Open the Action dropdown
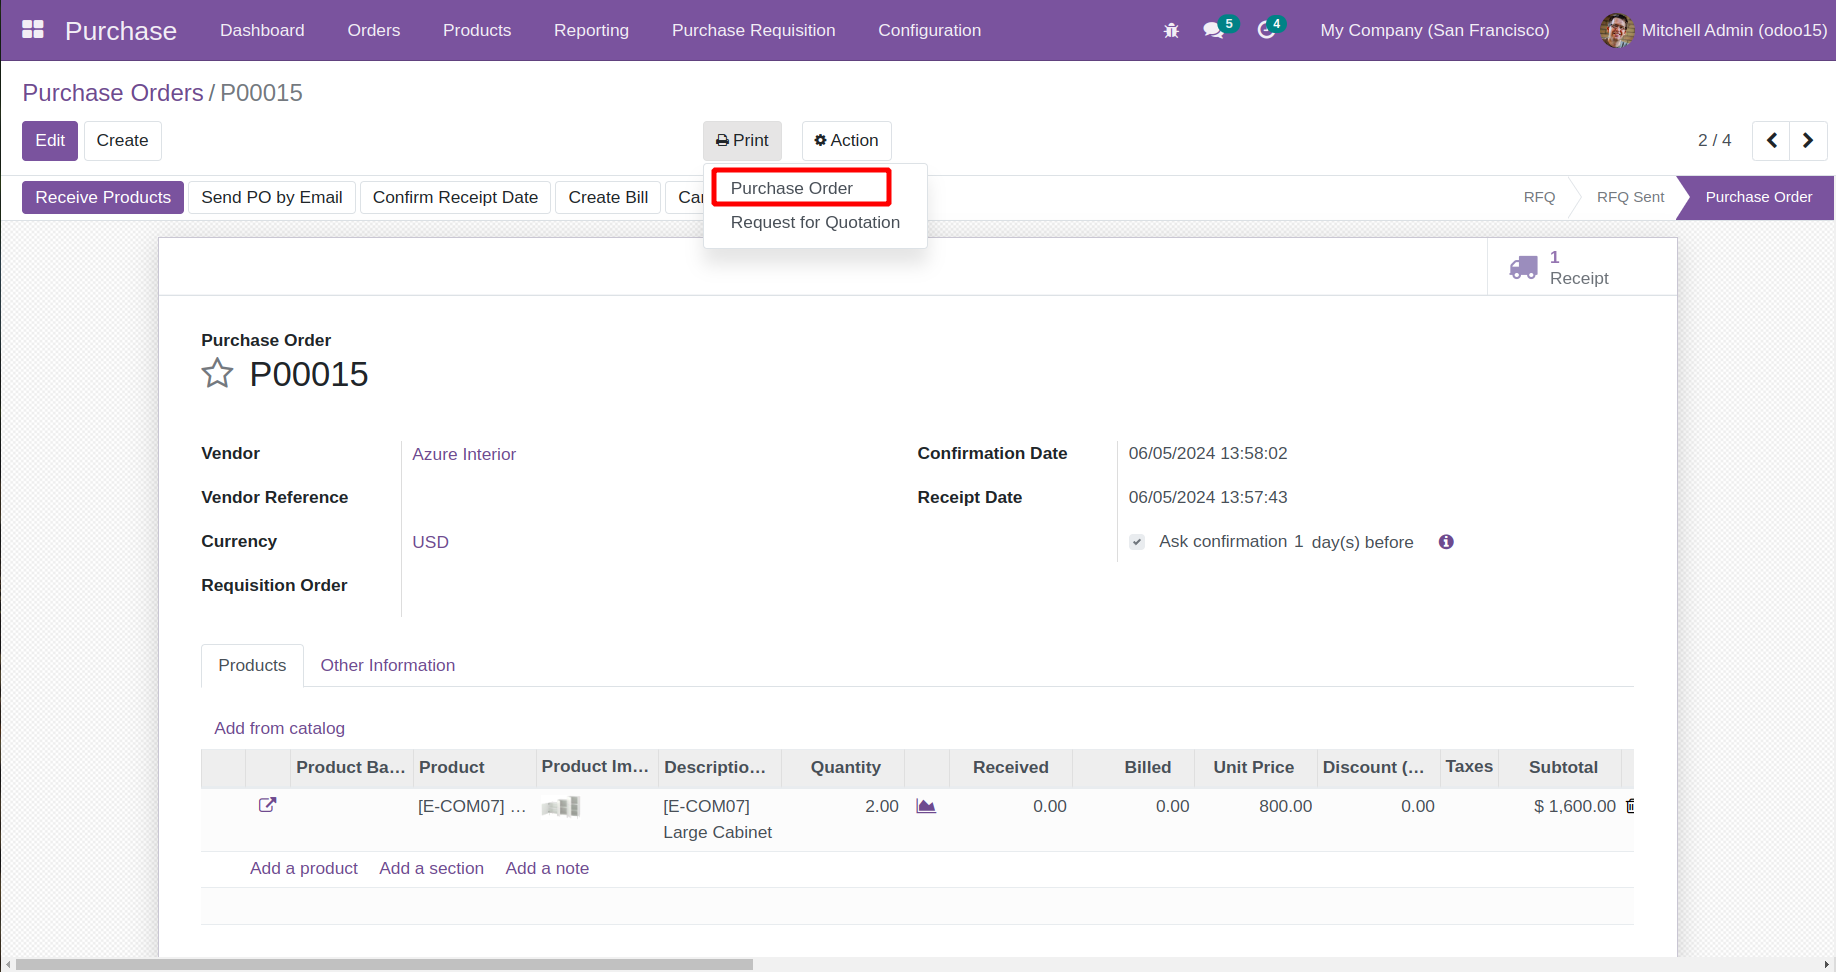This screenshot has height=972, width=1836. coord(846,141)
